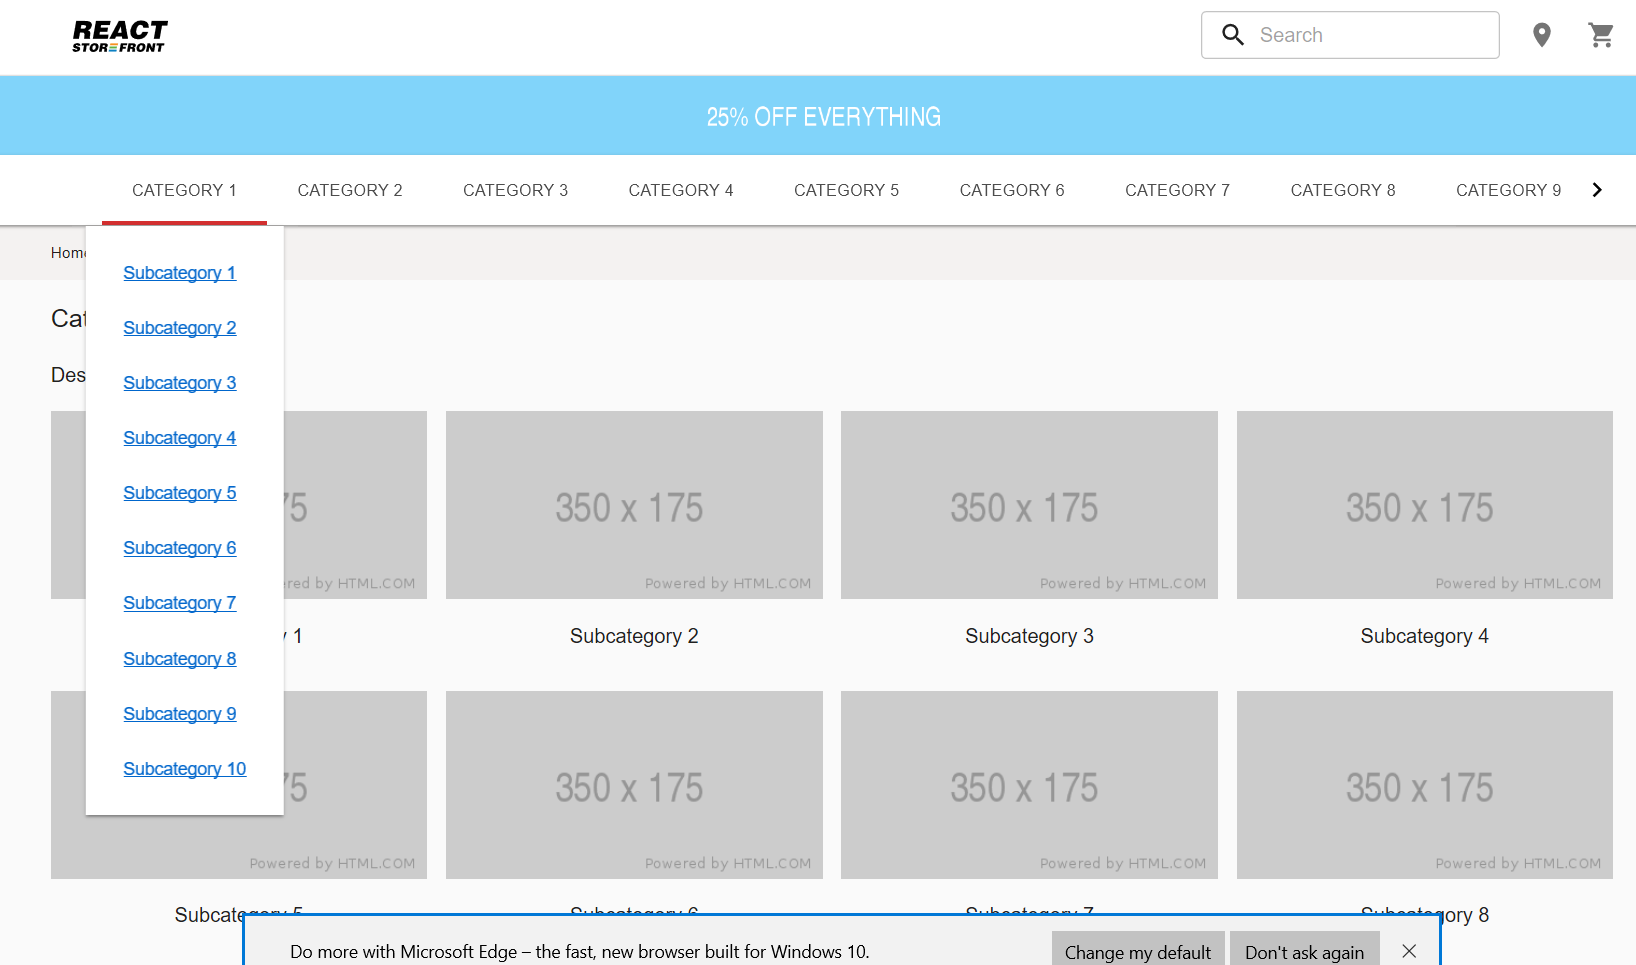The height and width of the screenshot is (965, 1636).
Task: Select the Category 9 nav item
Action: click(x=1508, y=190)
